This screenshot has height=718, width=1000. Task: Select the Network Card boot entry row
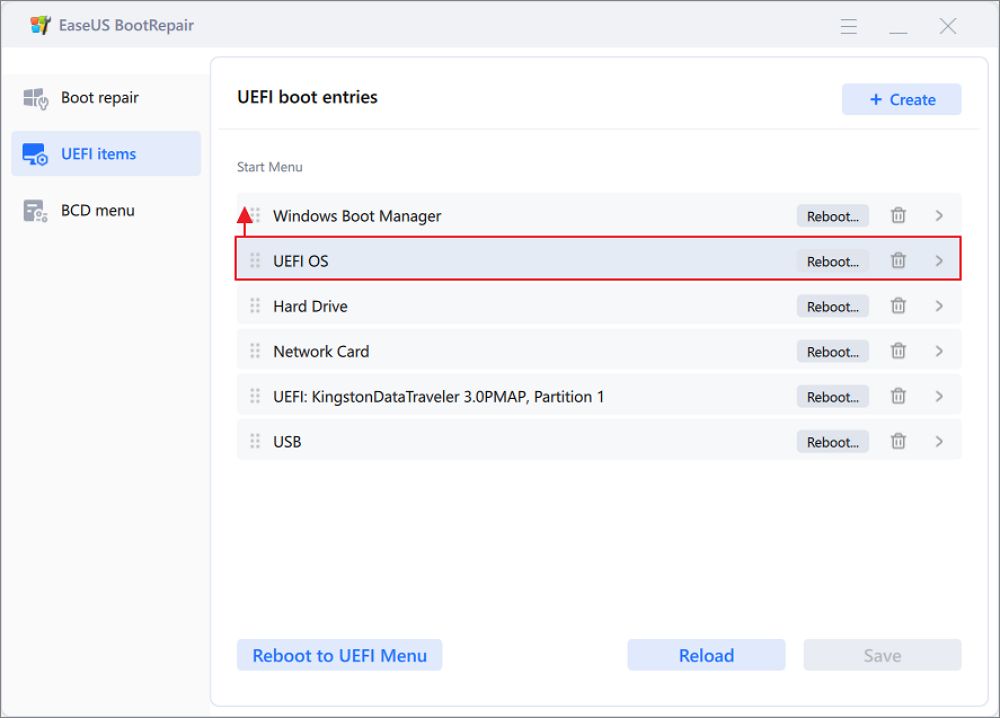[x=500, y=352]
